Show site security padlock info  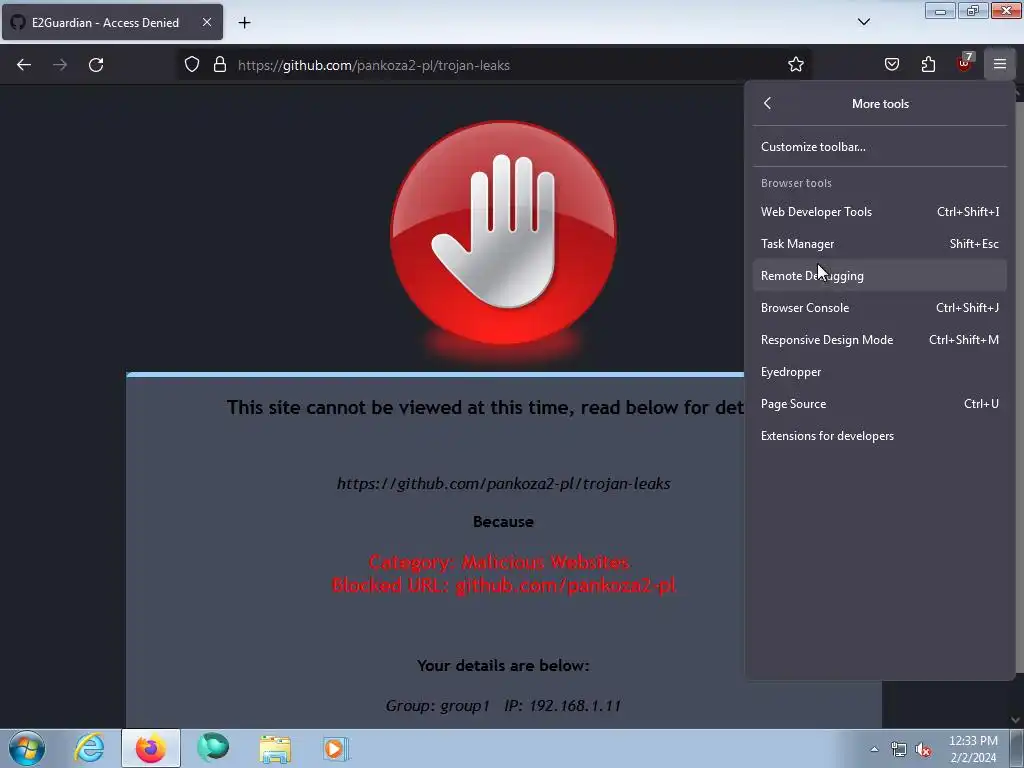click(x=220, y=65)
